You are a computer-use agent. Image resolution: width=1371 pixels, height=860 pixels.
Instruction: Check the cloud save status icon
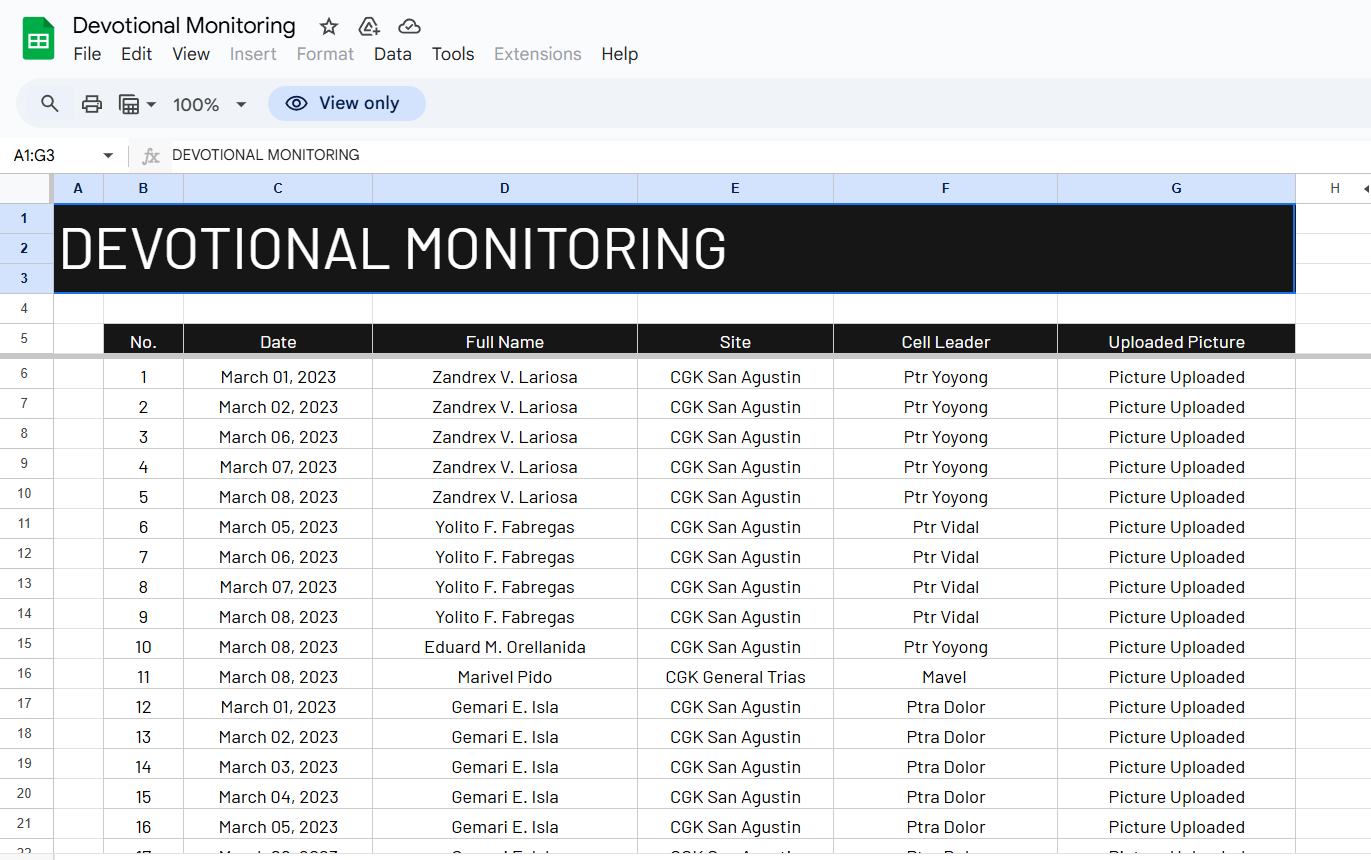(409, 27)
